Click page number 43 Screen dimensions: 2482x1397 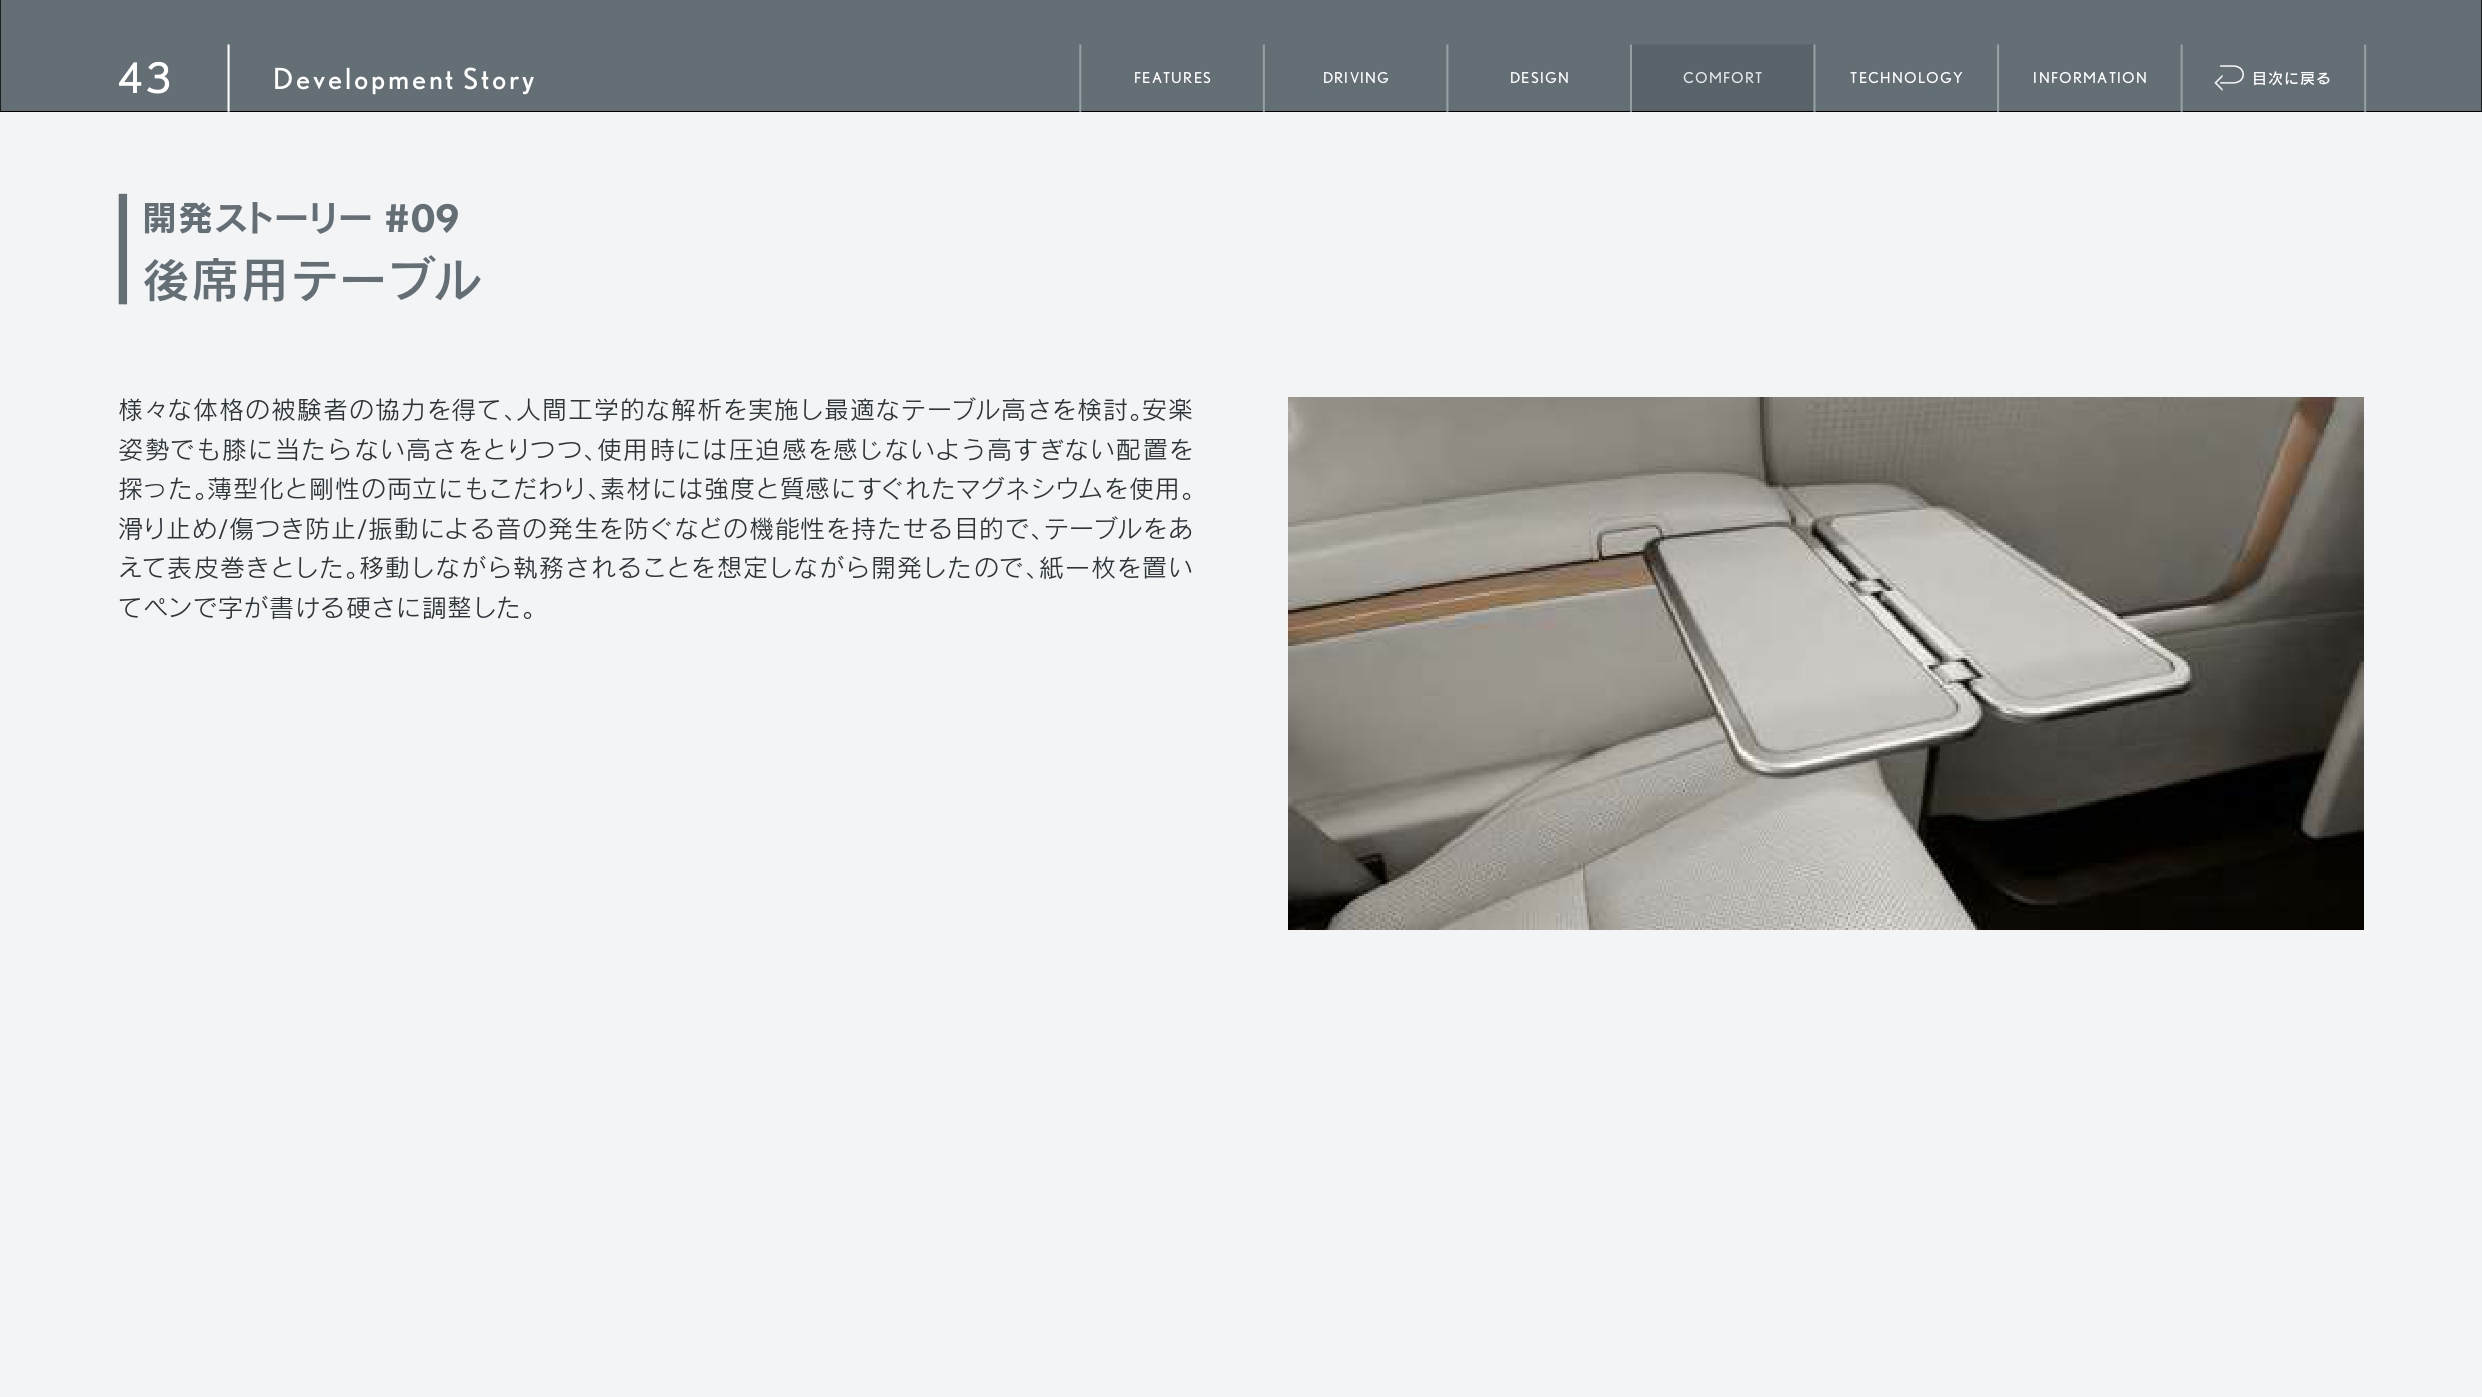(x=144, y=78)
